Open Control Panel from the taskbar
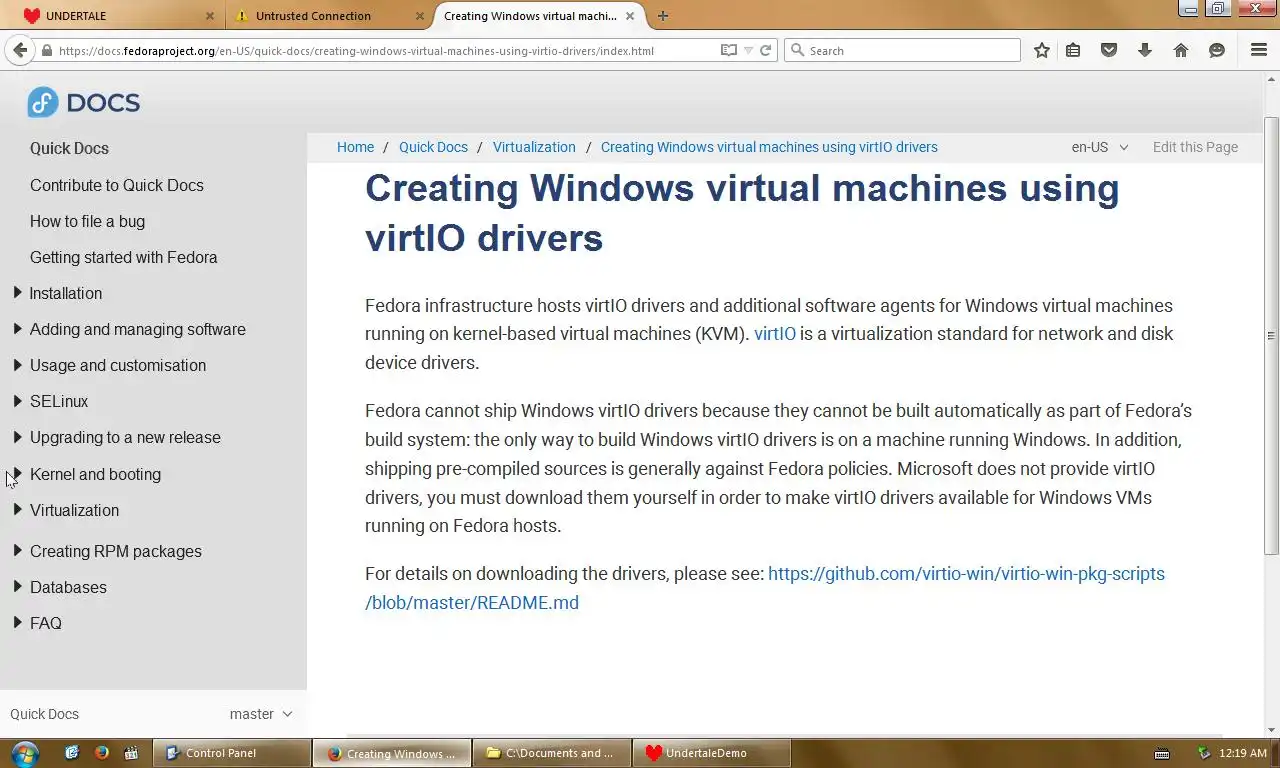 coord(231,753)
